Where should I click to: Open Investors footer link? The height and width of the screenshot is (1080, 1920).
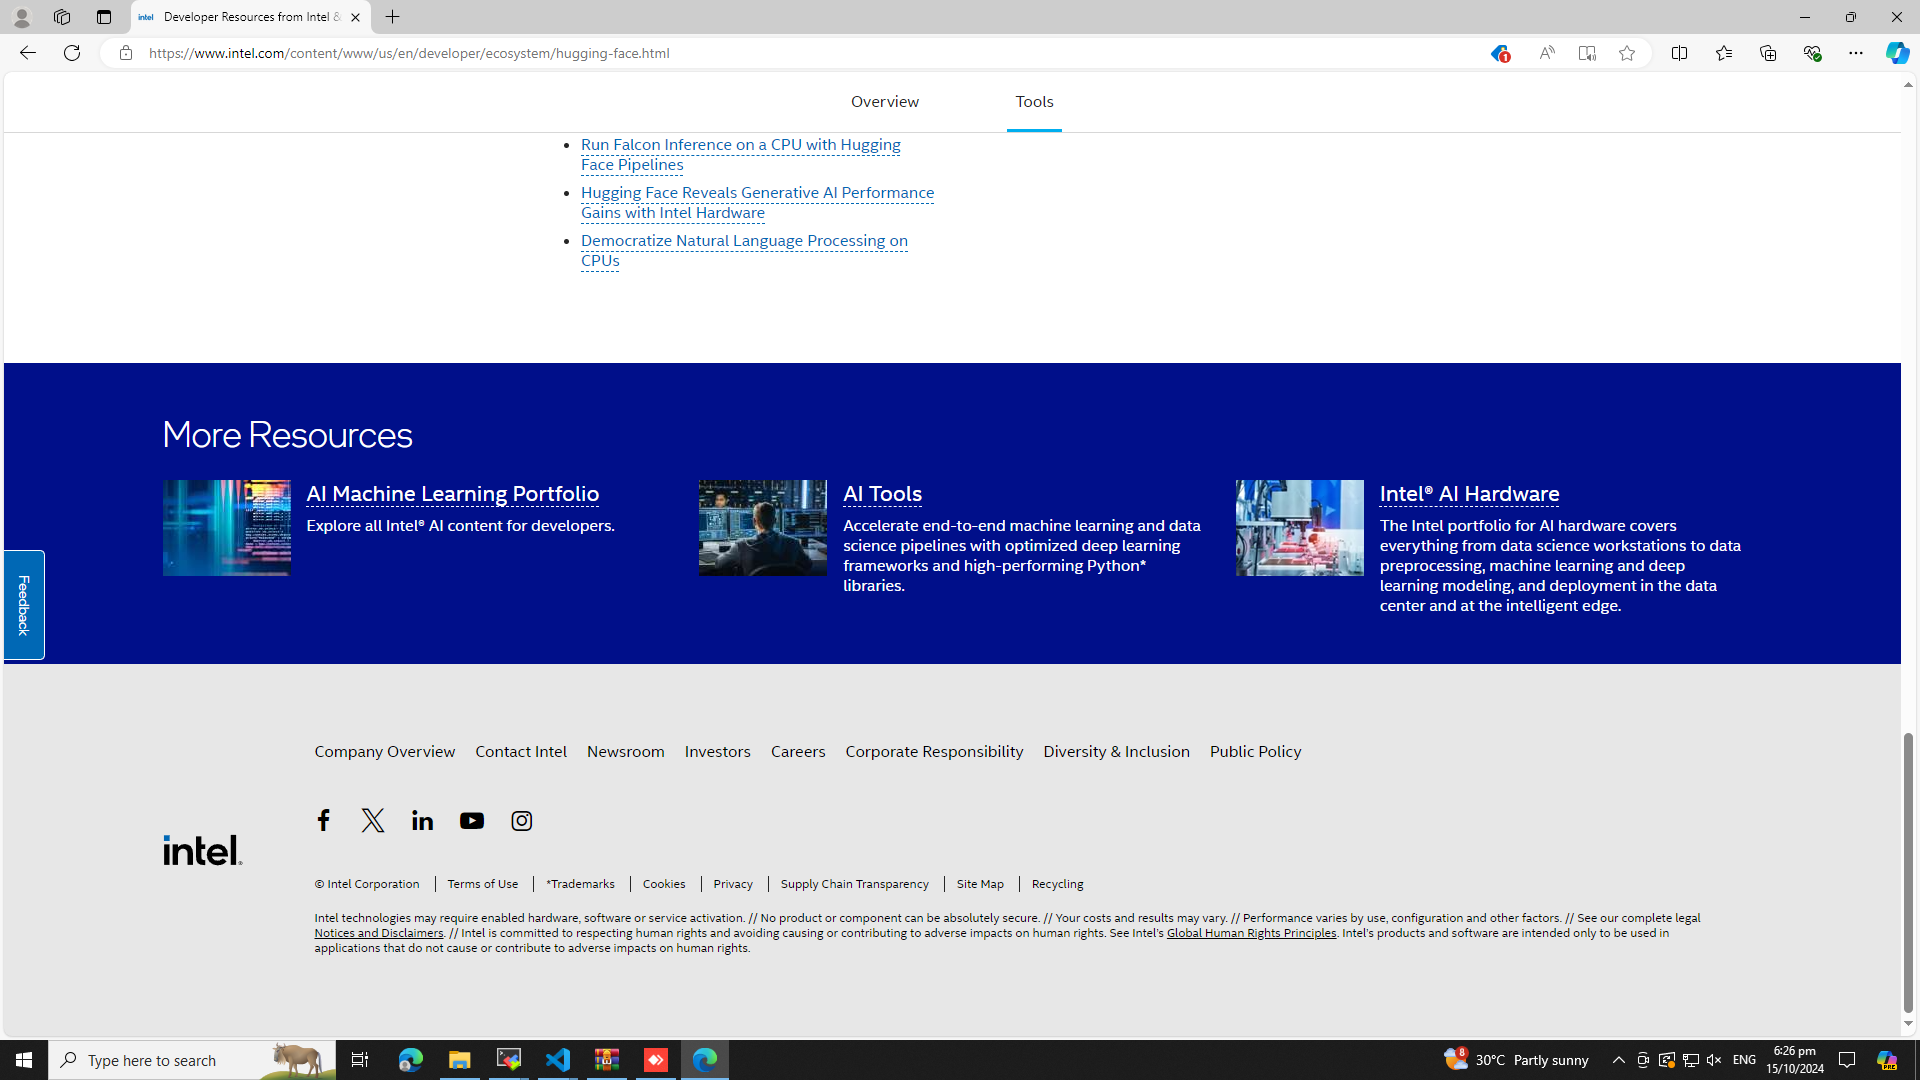(x=717, y=752)
